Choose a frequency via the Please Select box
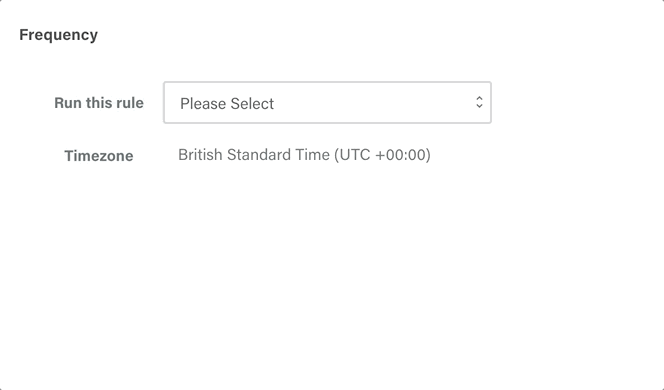Screen dimensions: 664x390 coord(327,102)
